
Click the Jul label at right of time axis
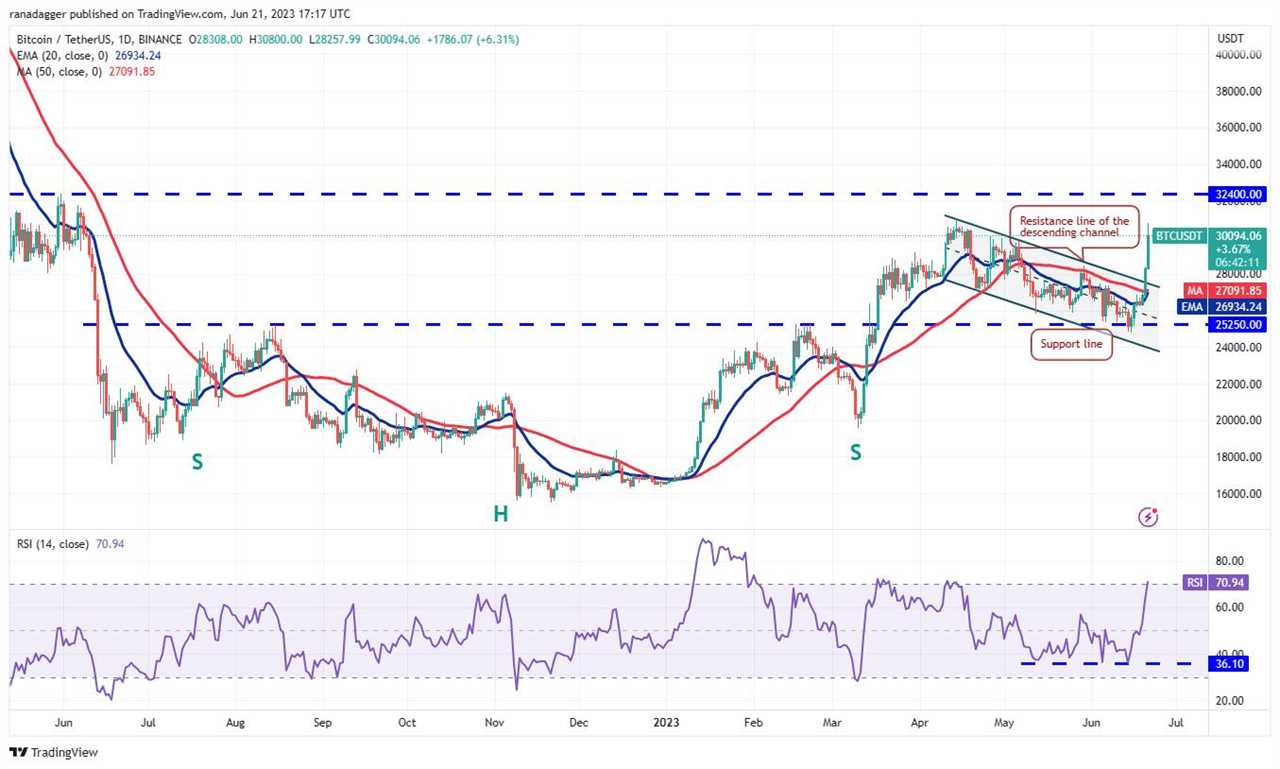click(x=1176, y=720)
